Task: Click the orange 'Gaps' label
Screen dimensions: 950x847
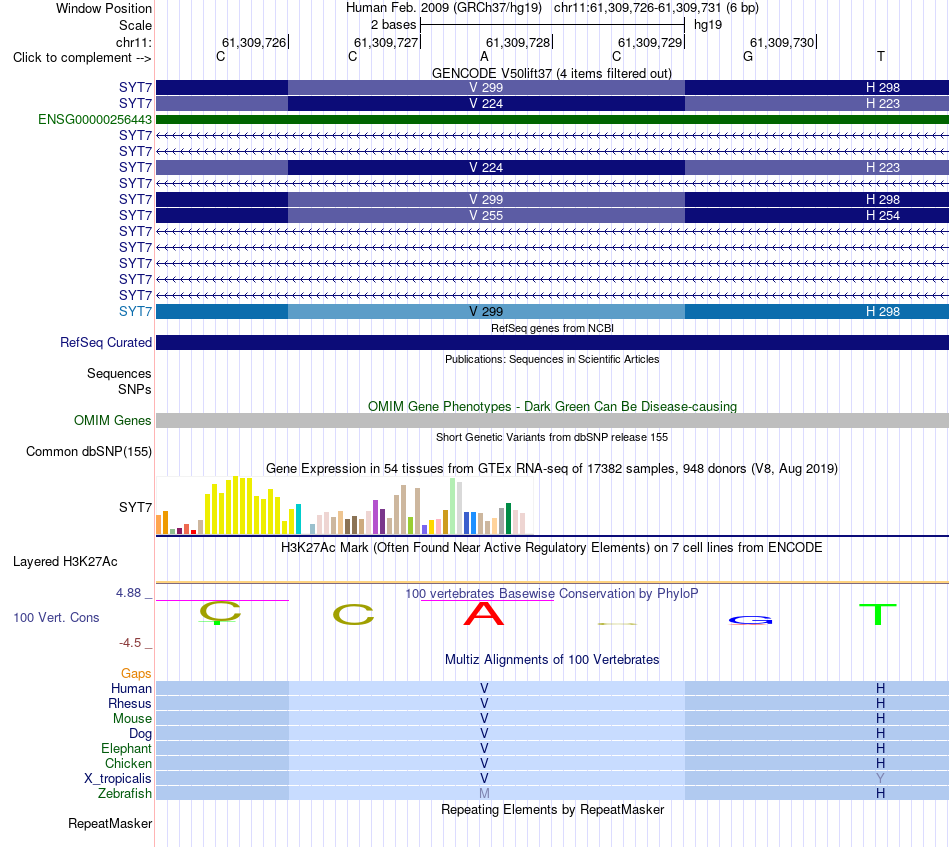Action: click(136, 674)
